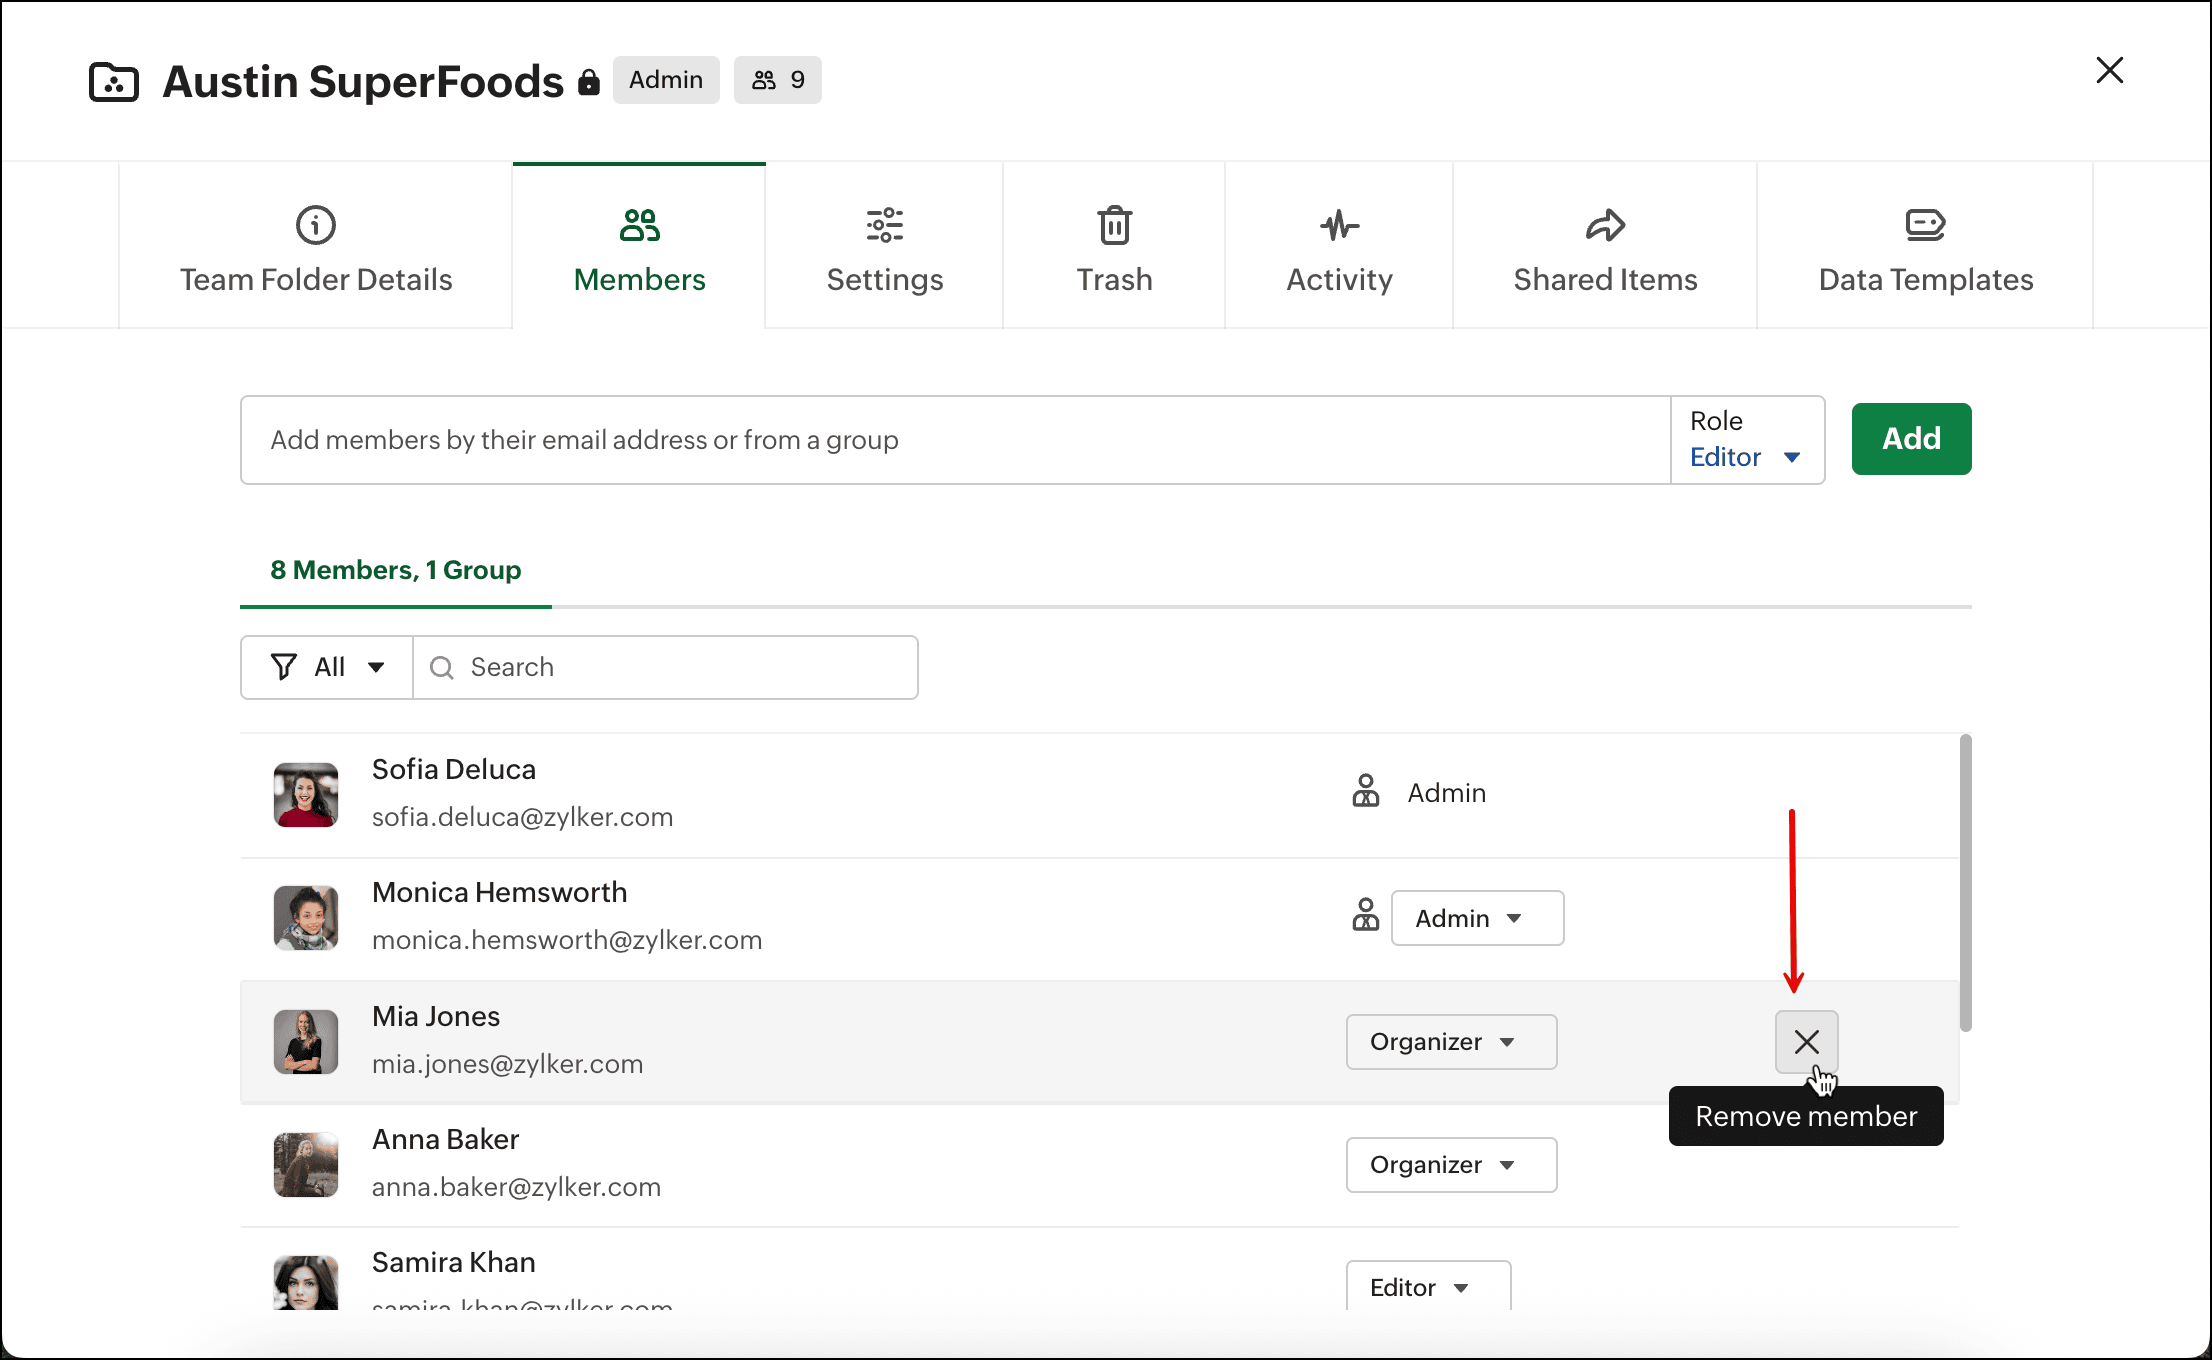Click Sofia Deluca's admin role icon
2212x1360 pixels.
tap(1365, 792)
